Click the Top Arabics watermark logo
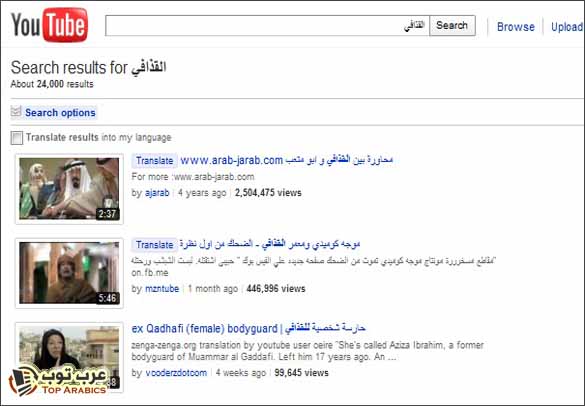Image resolution: width=585 pixels, height=406 pixels. (59, 381)
